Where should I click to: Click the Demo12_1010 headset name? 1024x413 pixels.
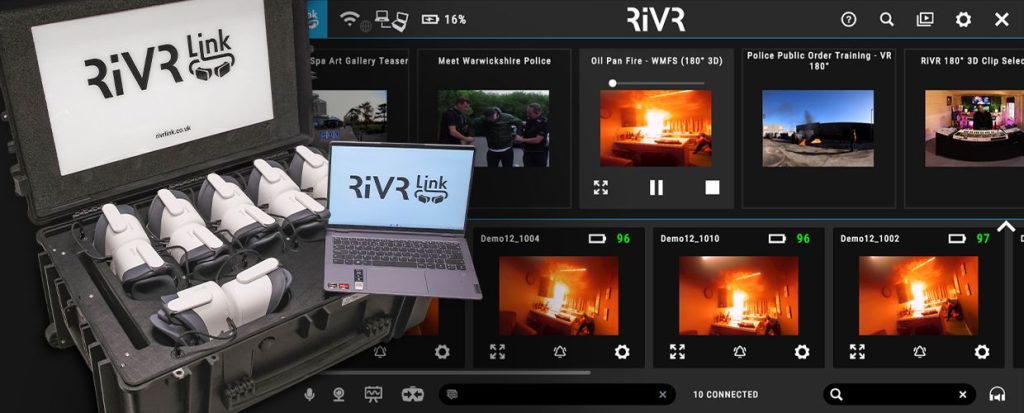click(x=690, y=239)
